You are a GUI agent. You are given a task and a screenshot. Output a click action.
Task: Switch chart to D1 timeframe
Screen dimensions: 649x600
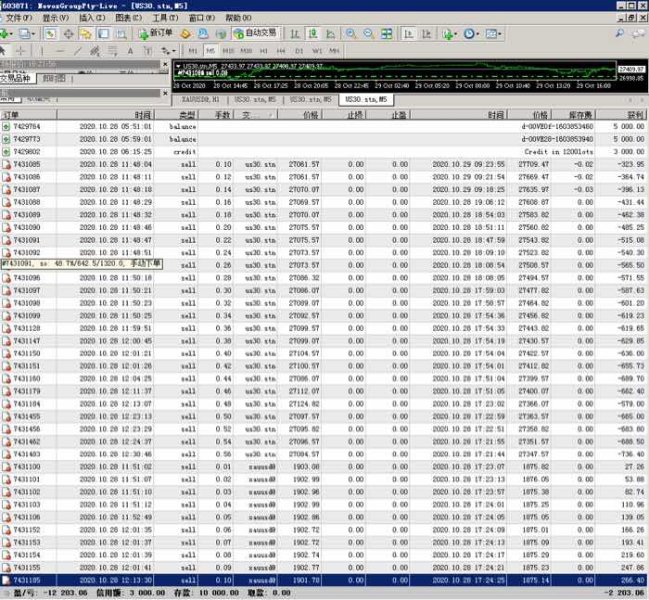(x=299, y=50)
